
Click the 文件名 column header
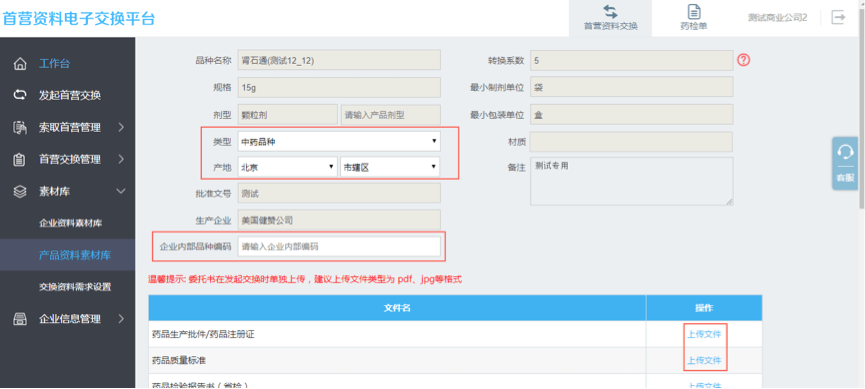(397, 308)
